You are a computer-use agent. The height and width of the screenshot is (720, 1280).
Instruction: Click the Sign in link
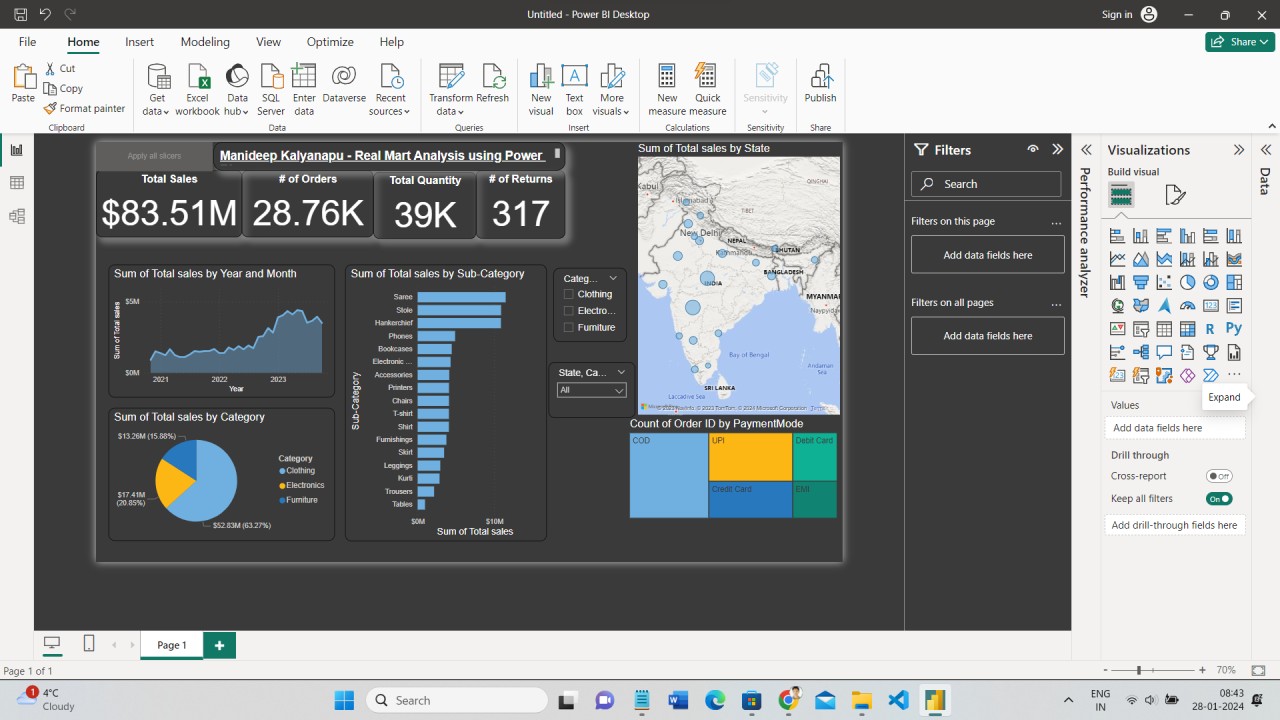click(x=1117, y=14)
